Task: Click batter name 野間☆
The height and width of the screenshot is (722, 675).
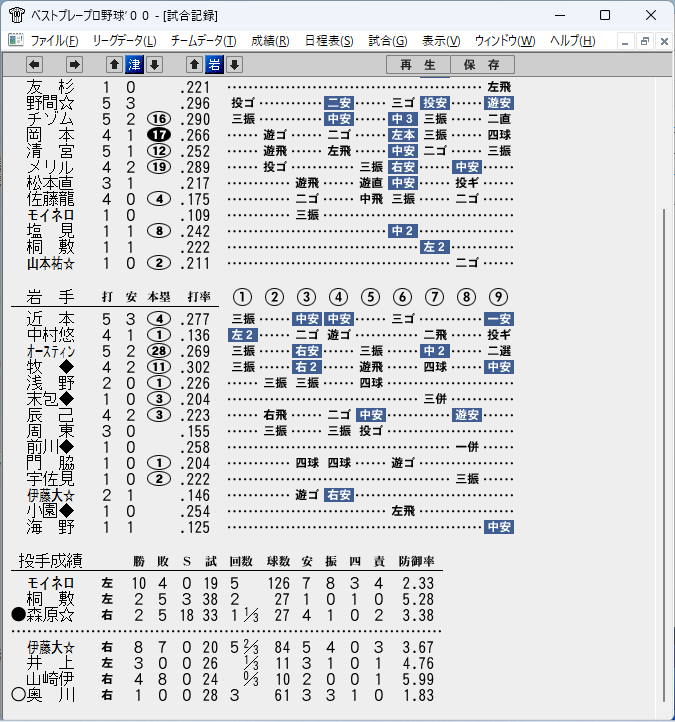Action: [51, 103]
